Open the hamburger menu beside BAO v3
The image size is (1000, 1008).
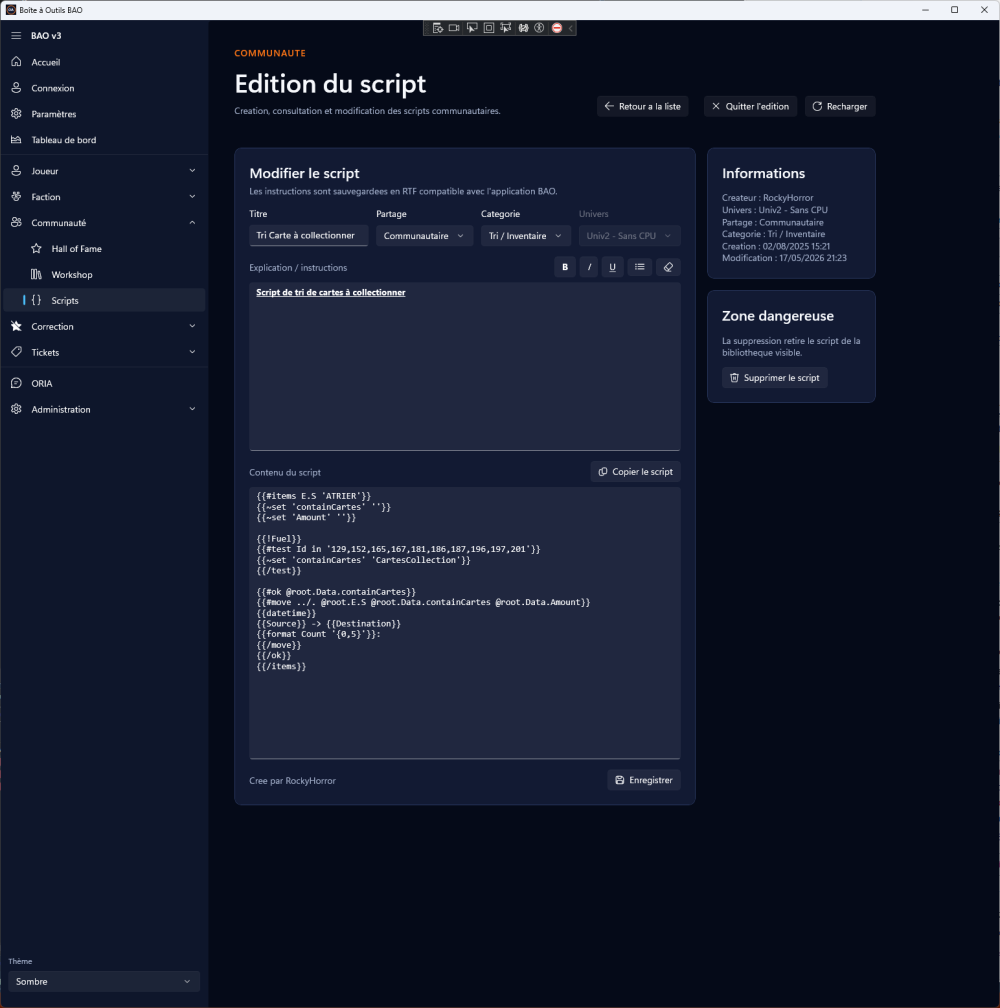pos(16,36)
